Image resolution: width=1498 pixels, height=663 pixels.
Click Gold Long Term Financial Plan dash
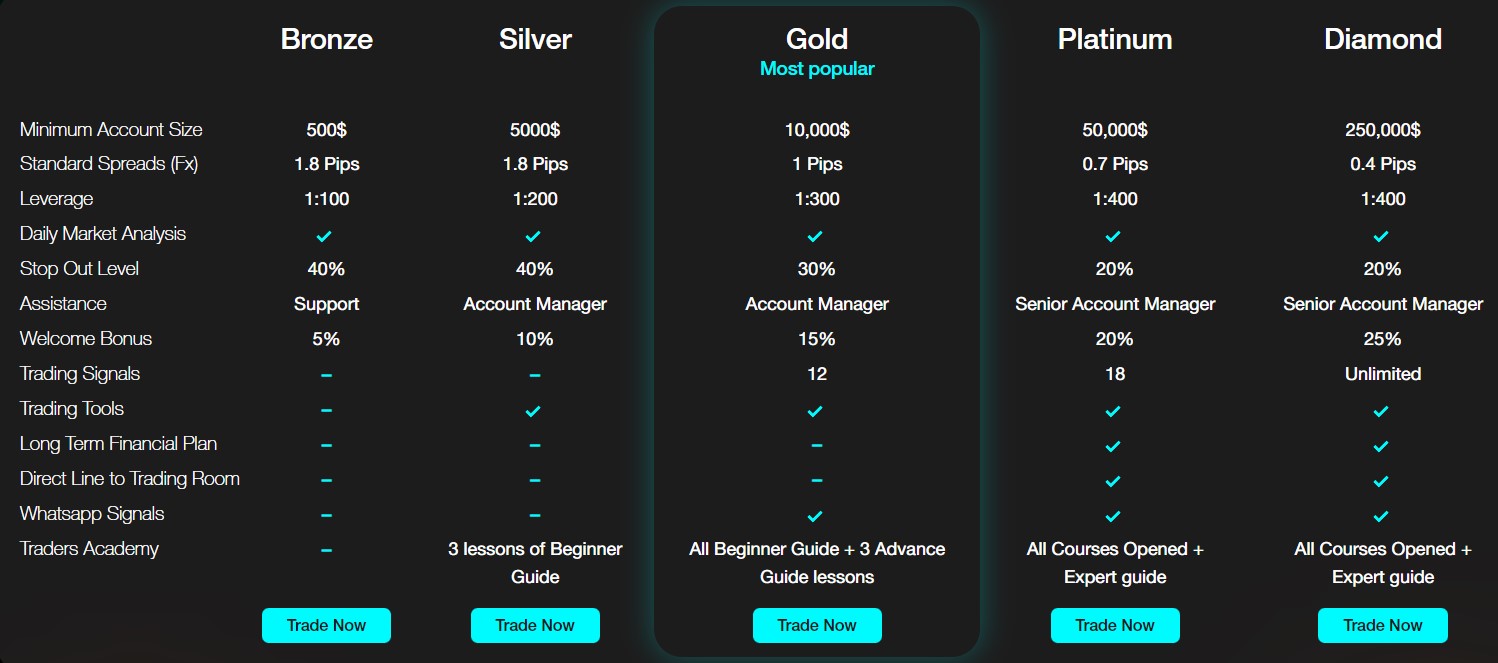817,445
